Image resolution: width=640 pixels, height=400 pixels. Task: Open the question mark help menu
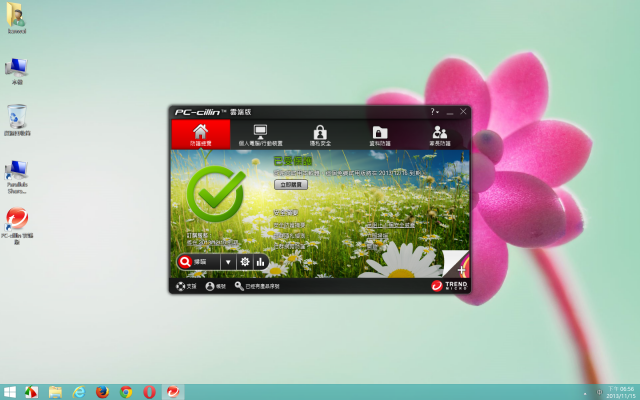coord(434,111)
